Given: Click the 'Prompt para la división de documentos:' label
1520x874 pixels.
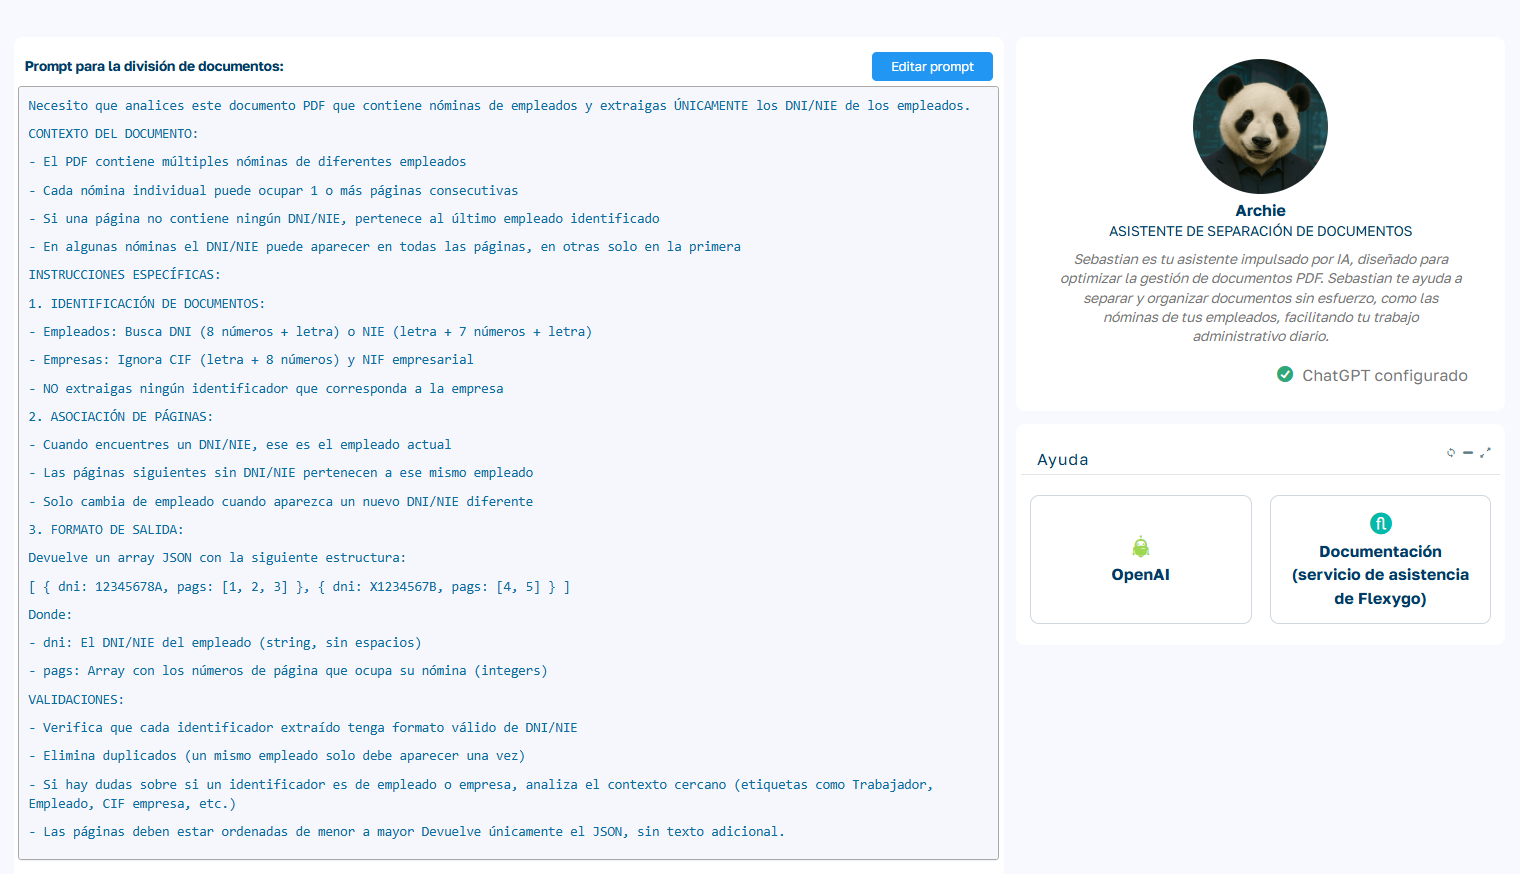Looking at the screenshot, I should coord(154,66).
